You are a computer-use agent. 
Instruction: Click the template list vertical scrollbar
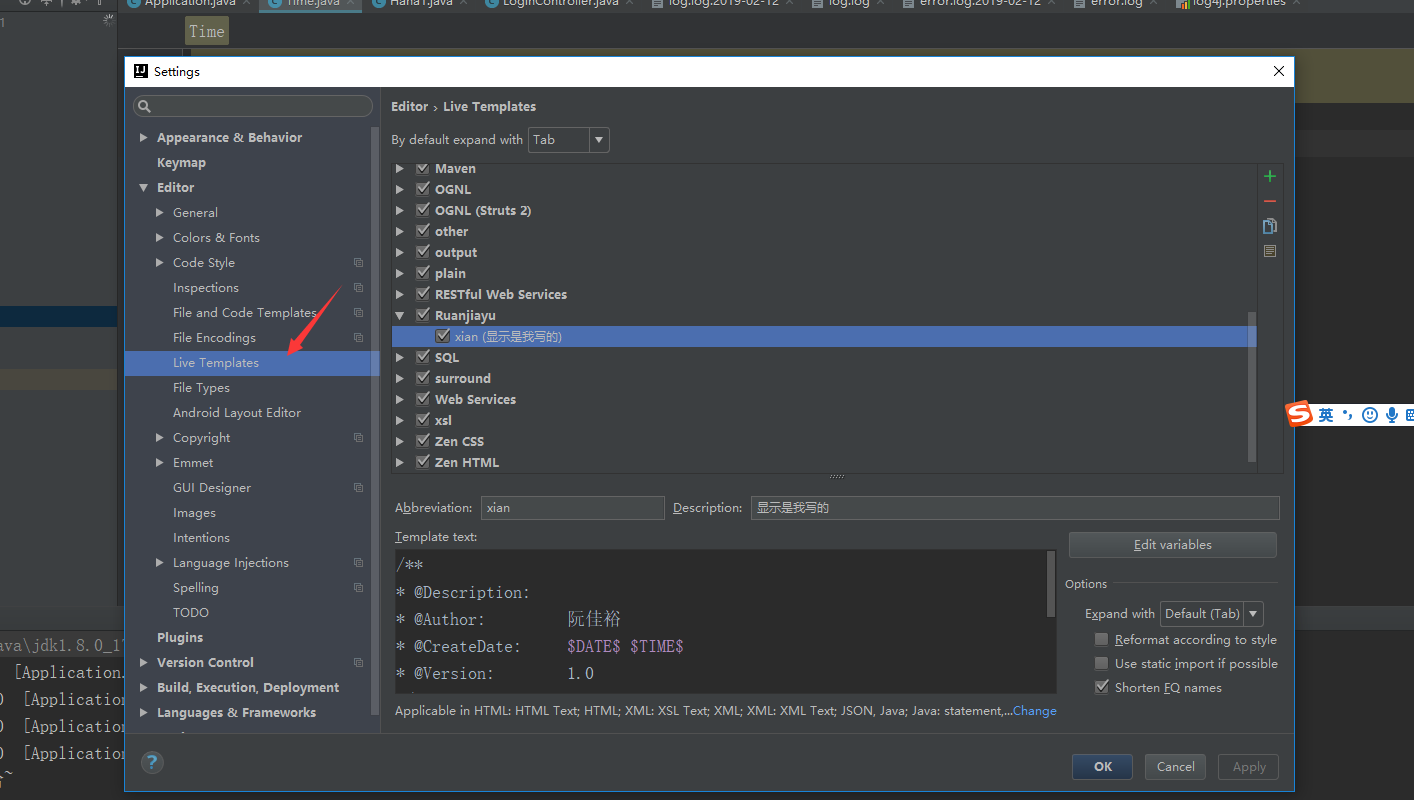click(1251, 387)
